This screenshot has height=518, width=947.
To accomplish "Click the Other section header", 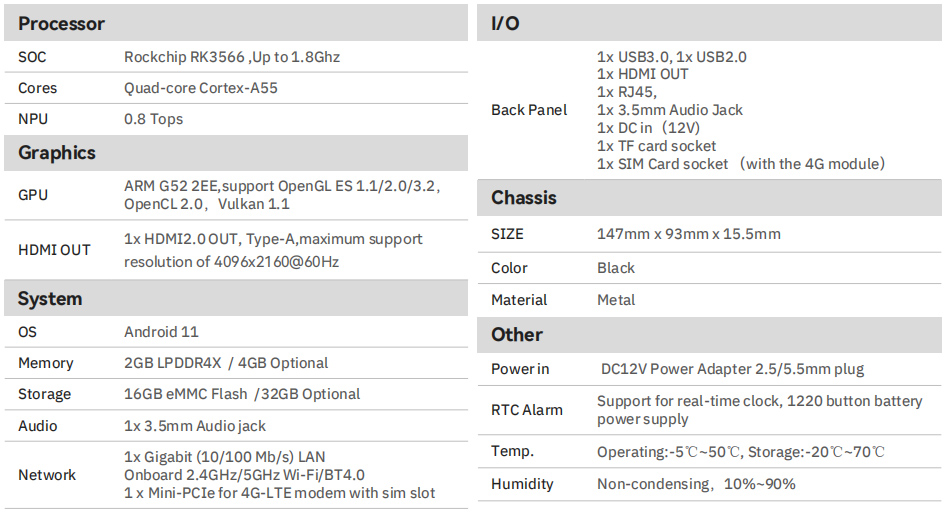I will coord(709,334).
